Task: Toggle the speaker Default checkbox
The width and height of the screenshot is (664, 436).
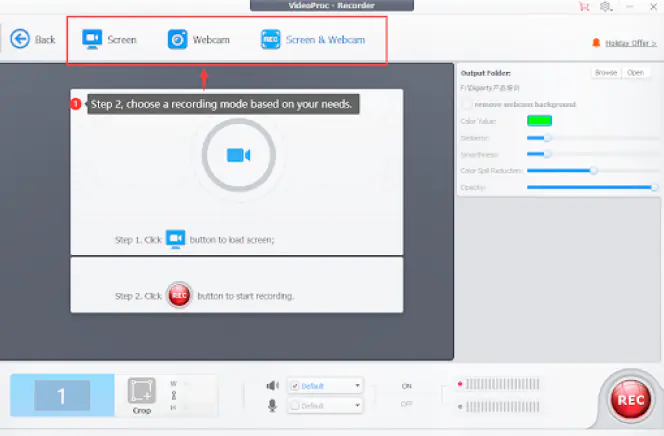Action: 295,386
